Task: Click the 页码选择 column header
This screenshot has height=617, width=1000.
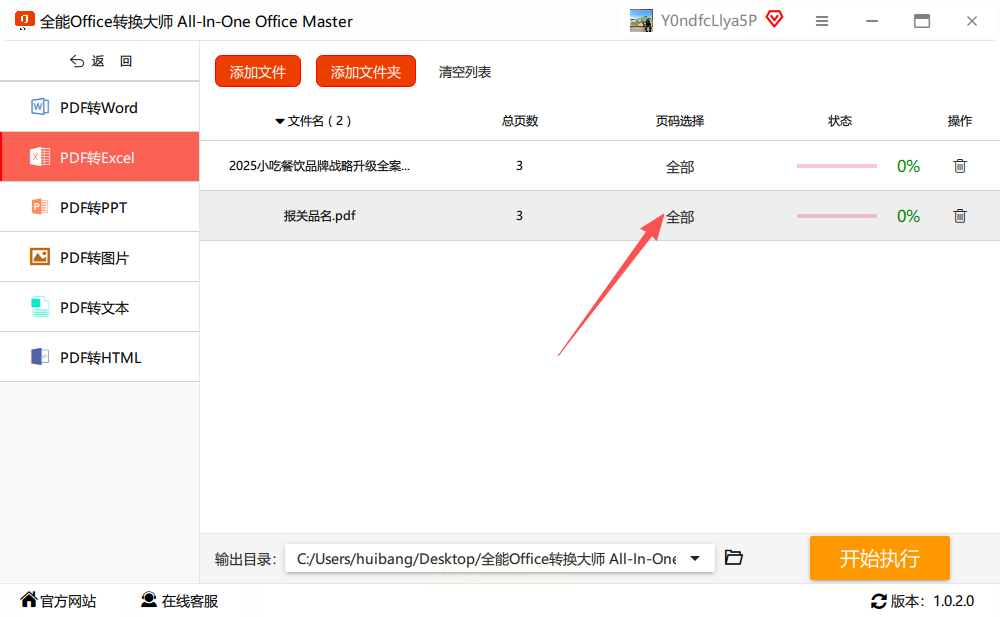Action: pos(680,121)
